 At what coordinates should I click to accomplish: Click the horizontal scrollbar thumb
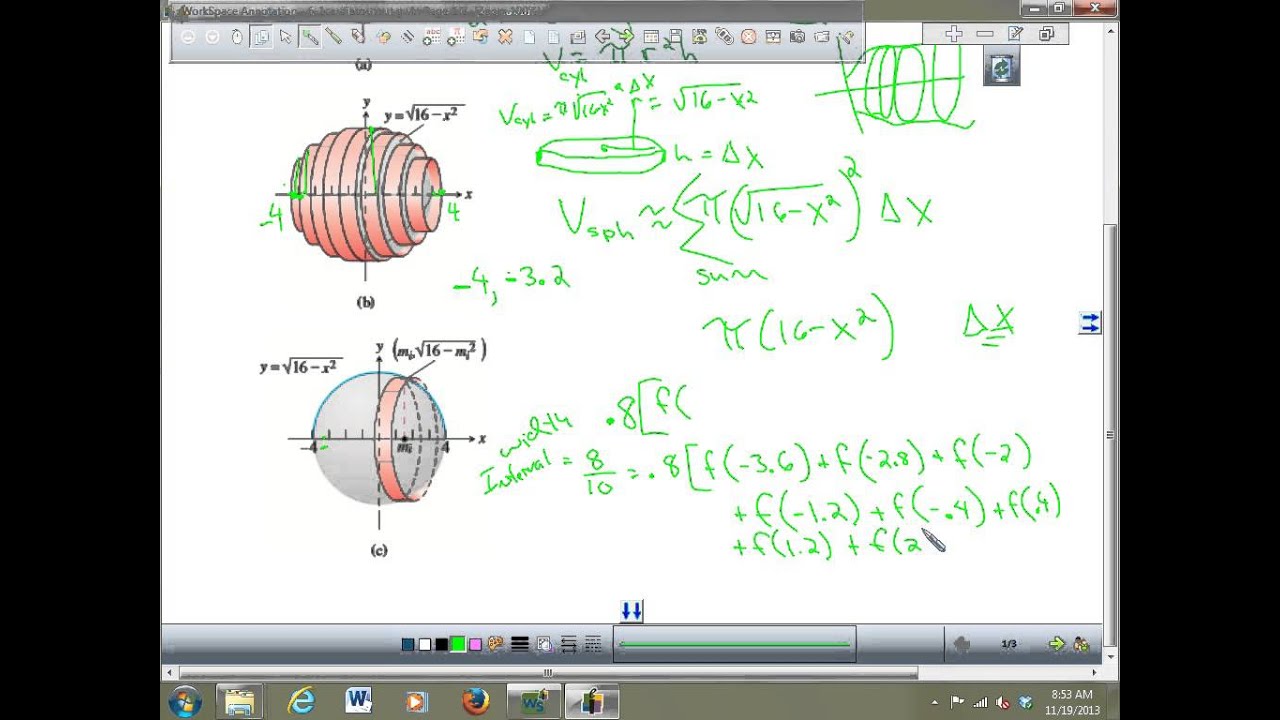(x=548, y=673)
